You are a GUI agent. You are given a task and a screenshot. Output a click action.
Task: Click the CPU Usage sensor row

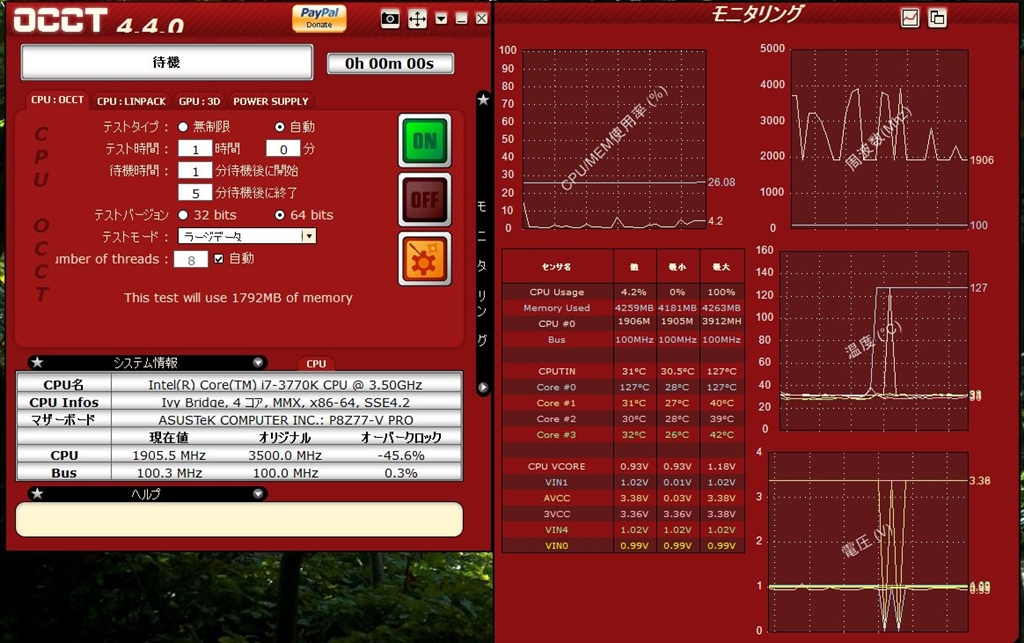pos(623,292)
